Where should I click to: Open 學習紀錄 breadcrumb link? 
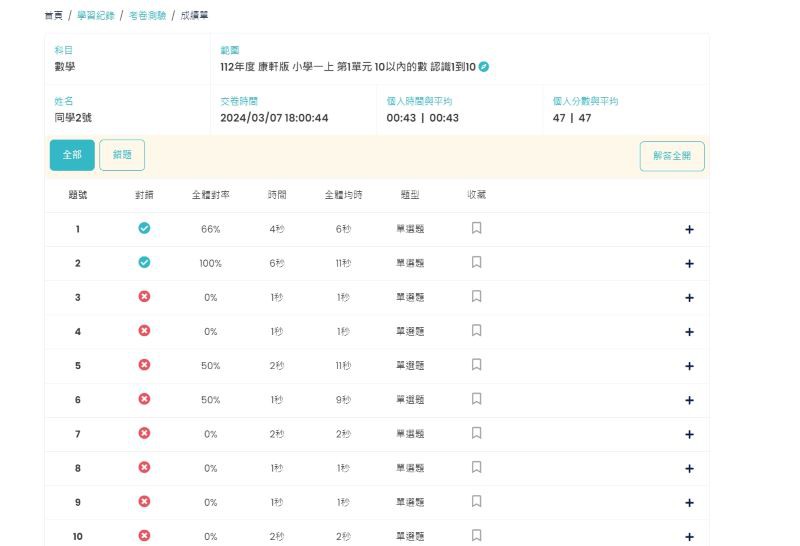pos(95,15)
